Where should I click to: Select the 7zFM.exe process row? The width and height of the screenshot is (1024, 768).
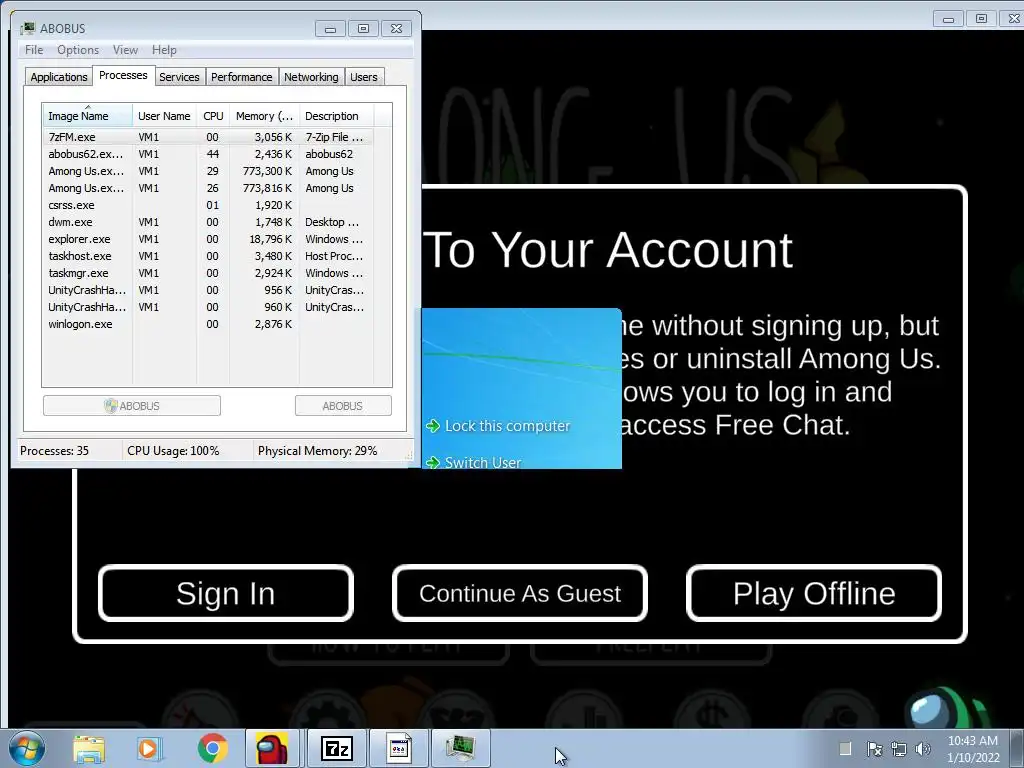[208, 137]
